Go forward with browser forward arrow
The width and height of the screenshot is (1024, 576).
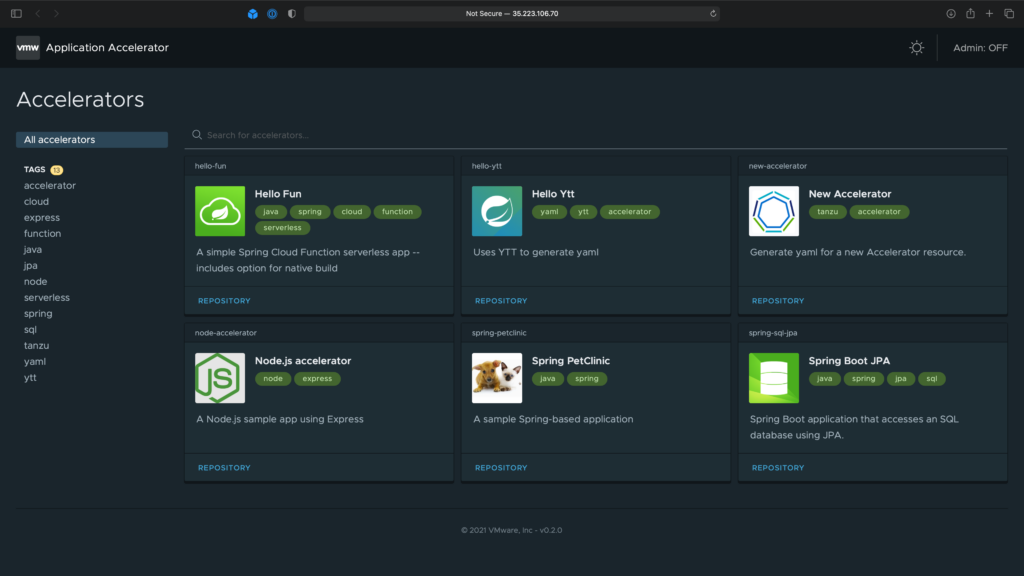[x=56, y=13]
